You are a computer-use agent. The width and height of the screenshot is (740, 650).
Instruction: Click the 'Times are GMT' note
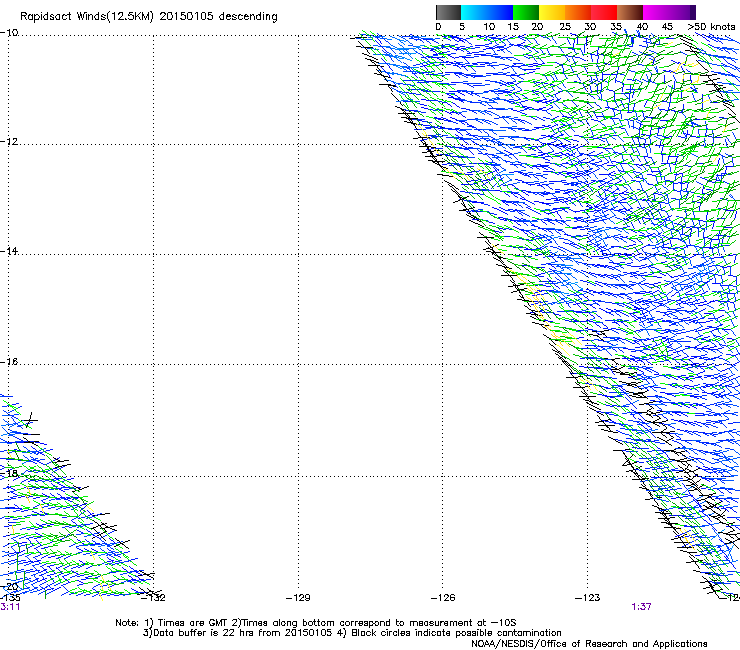[187, 623]
